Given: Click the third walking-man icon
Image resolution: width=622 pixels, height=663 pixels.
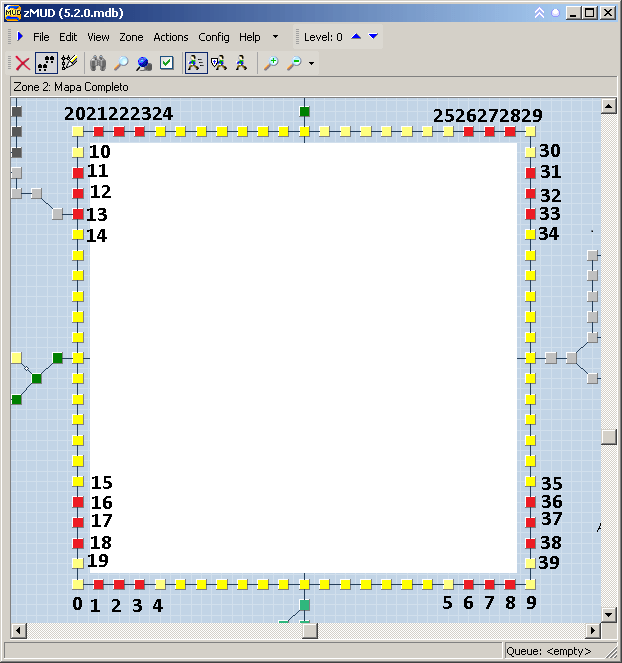Looking at the screenshot, I should [x=241, y=63].
